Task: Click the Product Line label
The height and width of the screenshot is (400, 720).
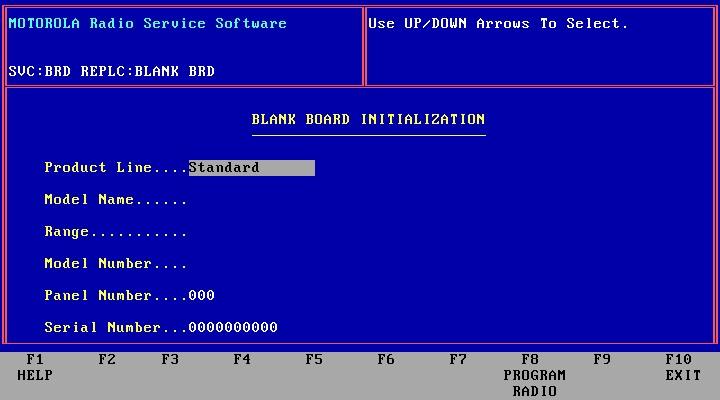Action: coord(98,167)
